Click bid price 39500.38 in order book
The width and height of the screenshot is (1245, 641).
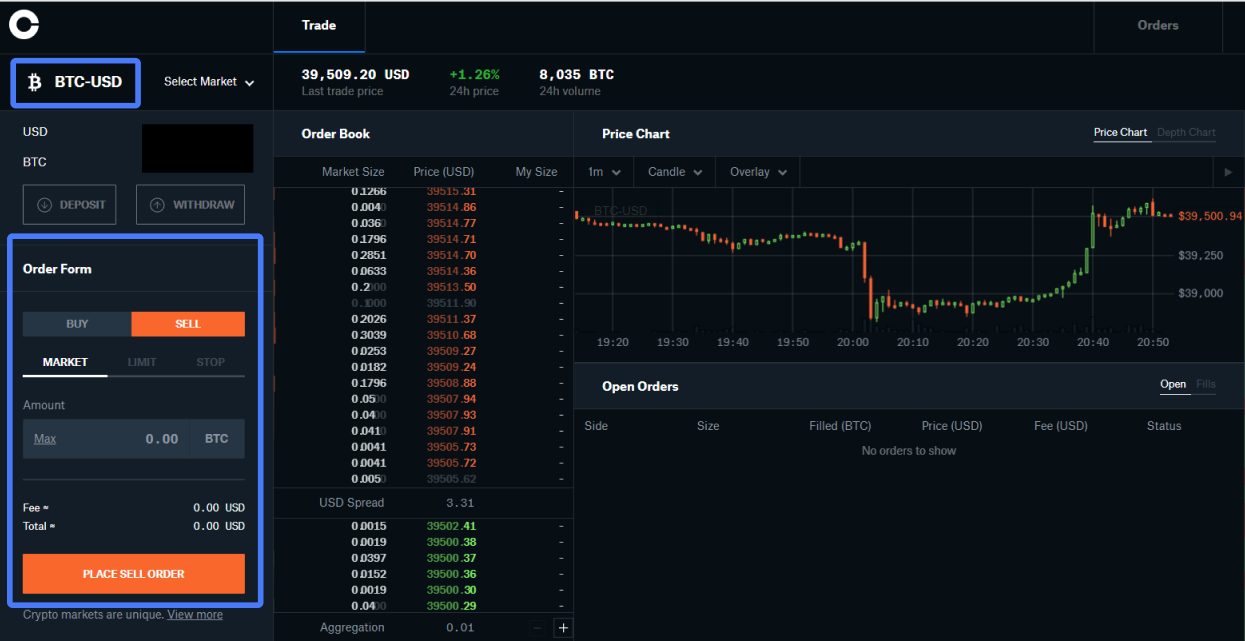451,542
